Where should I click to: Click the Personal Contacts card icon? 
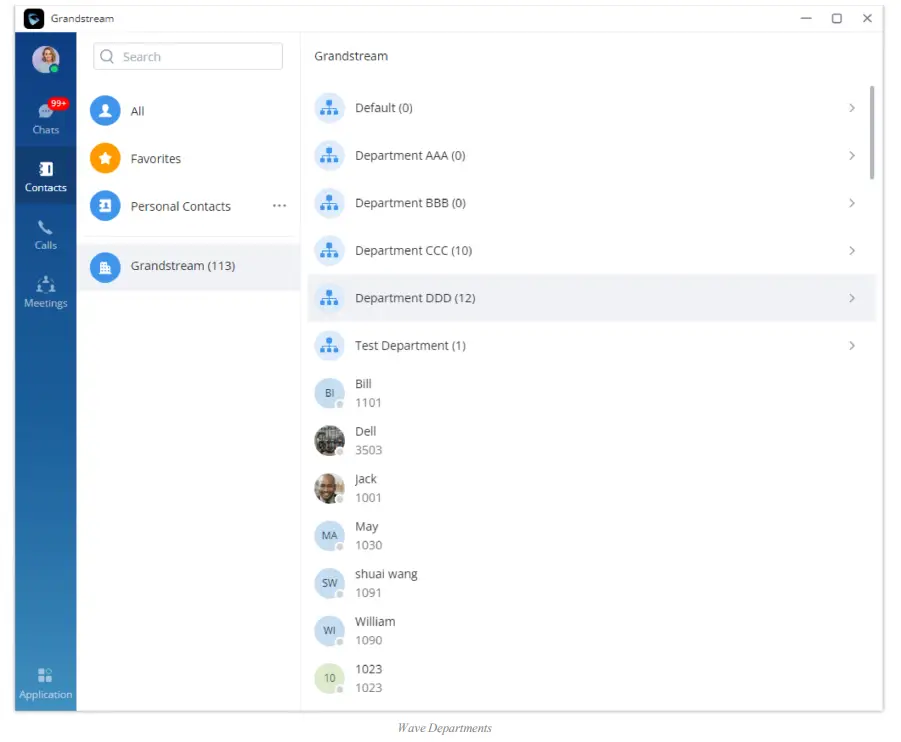105,206
